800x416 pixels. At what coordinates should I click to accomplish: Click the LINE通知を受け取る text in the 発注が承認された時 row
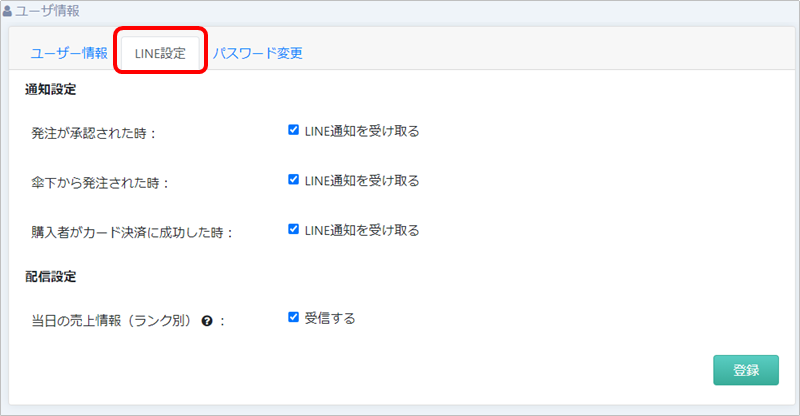pyautogui.click(x=361, y=131)
